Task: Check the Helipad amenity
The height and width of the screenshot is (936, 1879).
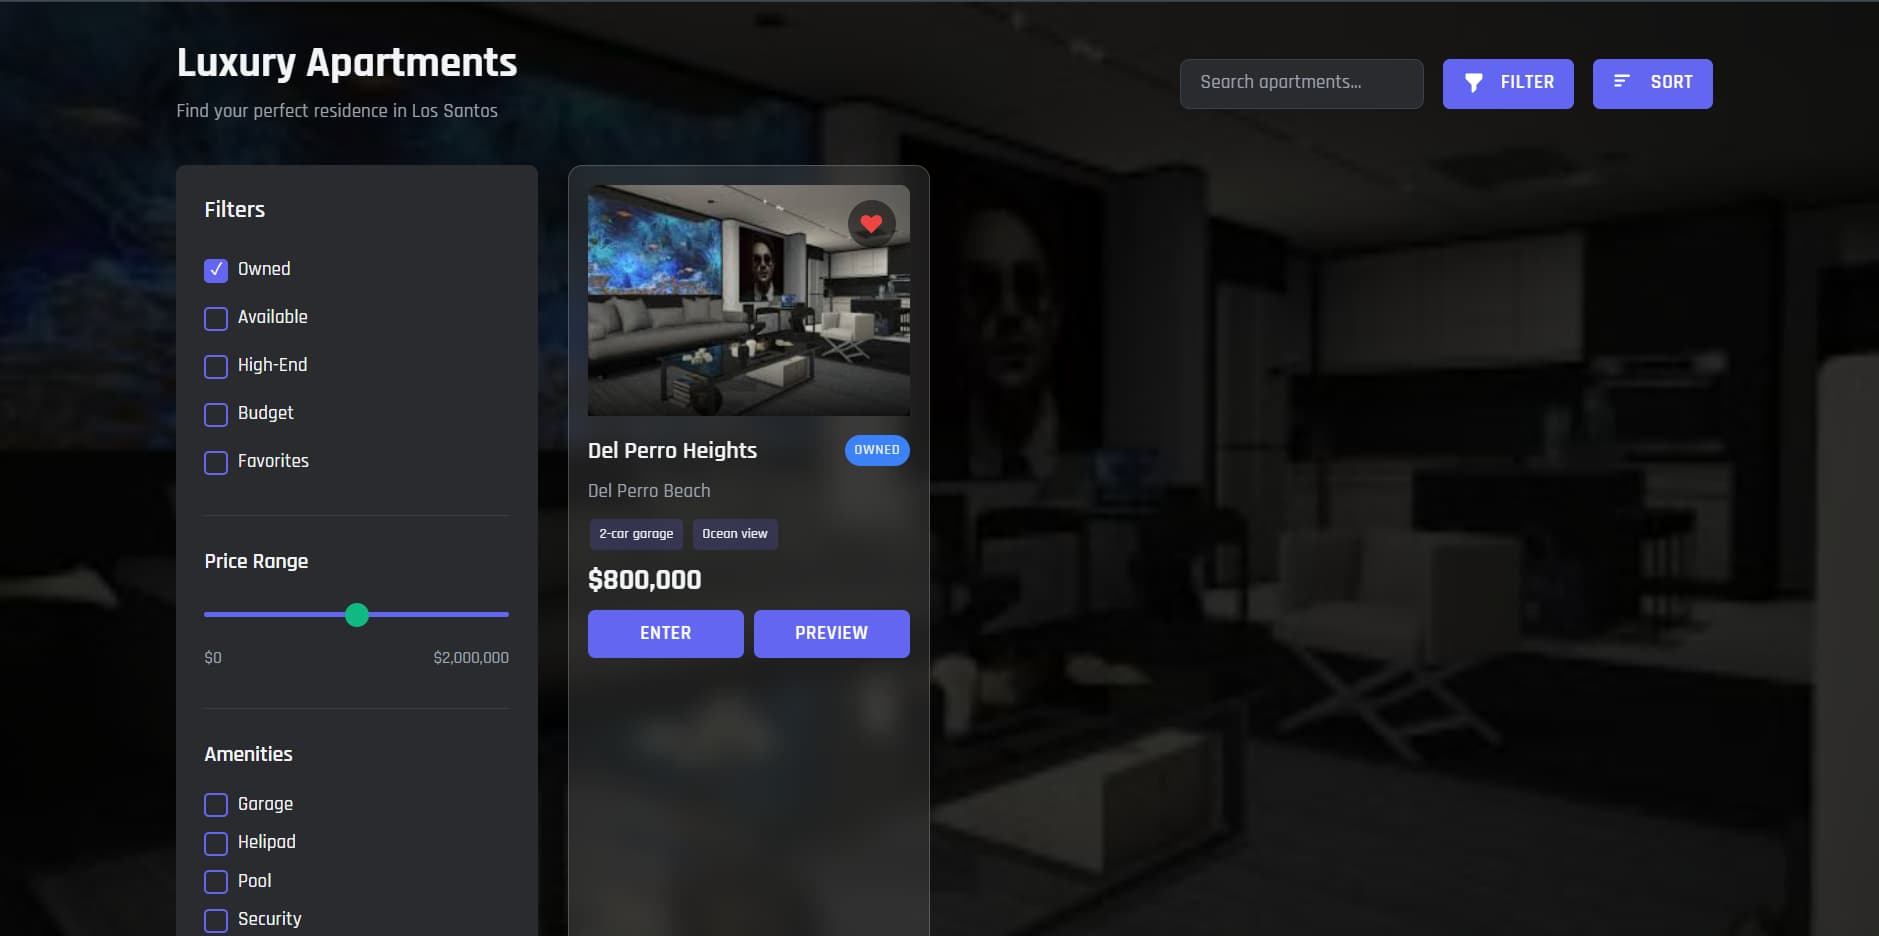Action: coord(216,843)
